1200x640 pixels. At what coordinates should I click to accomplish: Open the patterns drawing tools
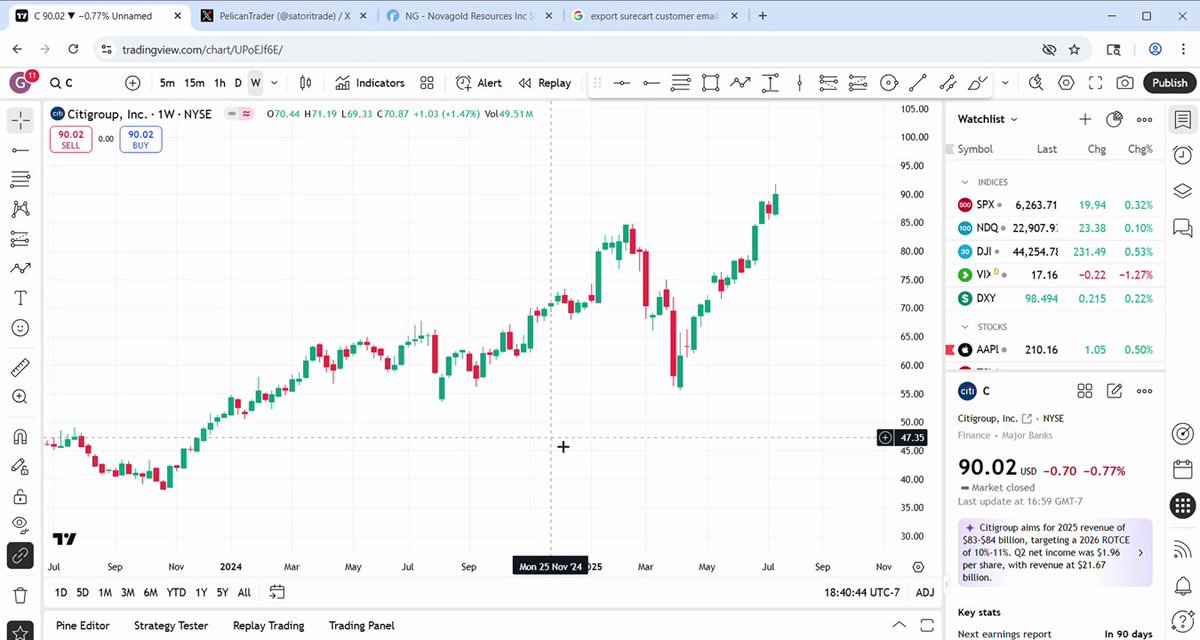[20, 209]
